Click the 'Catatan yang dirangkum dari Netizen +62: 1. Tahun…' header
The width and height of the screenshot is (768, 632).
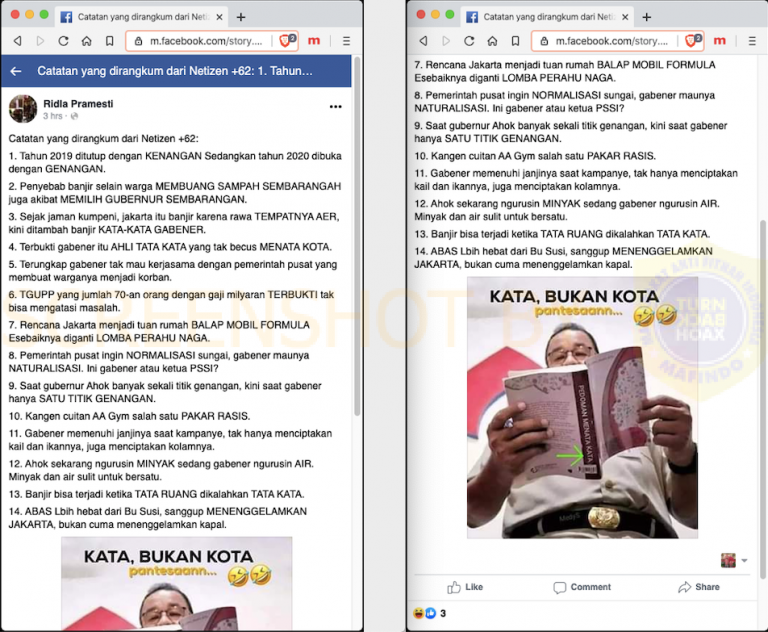(x=175, y=71)
